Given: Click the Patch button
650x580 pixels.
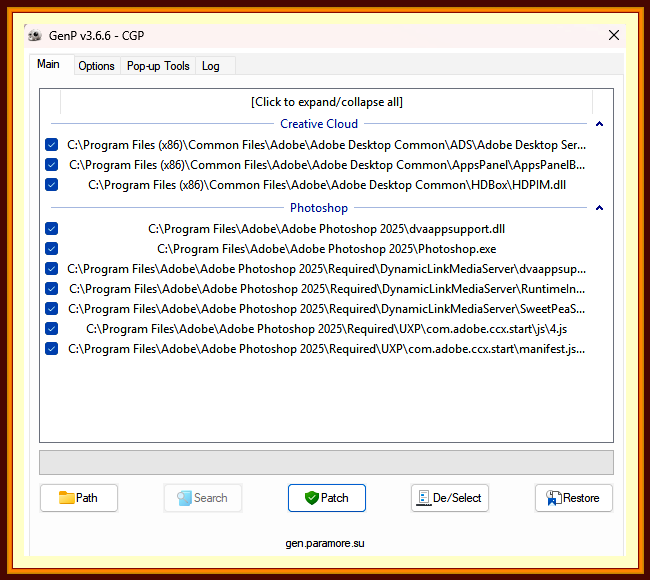Looking at the screenshot, I should point(327,497).
